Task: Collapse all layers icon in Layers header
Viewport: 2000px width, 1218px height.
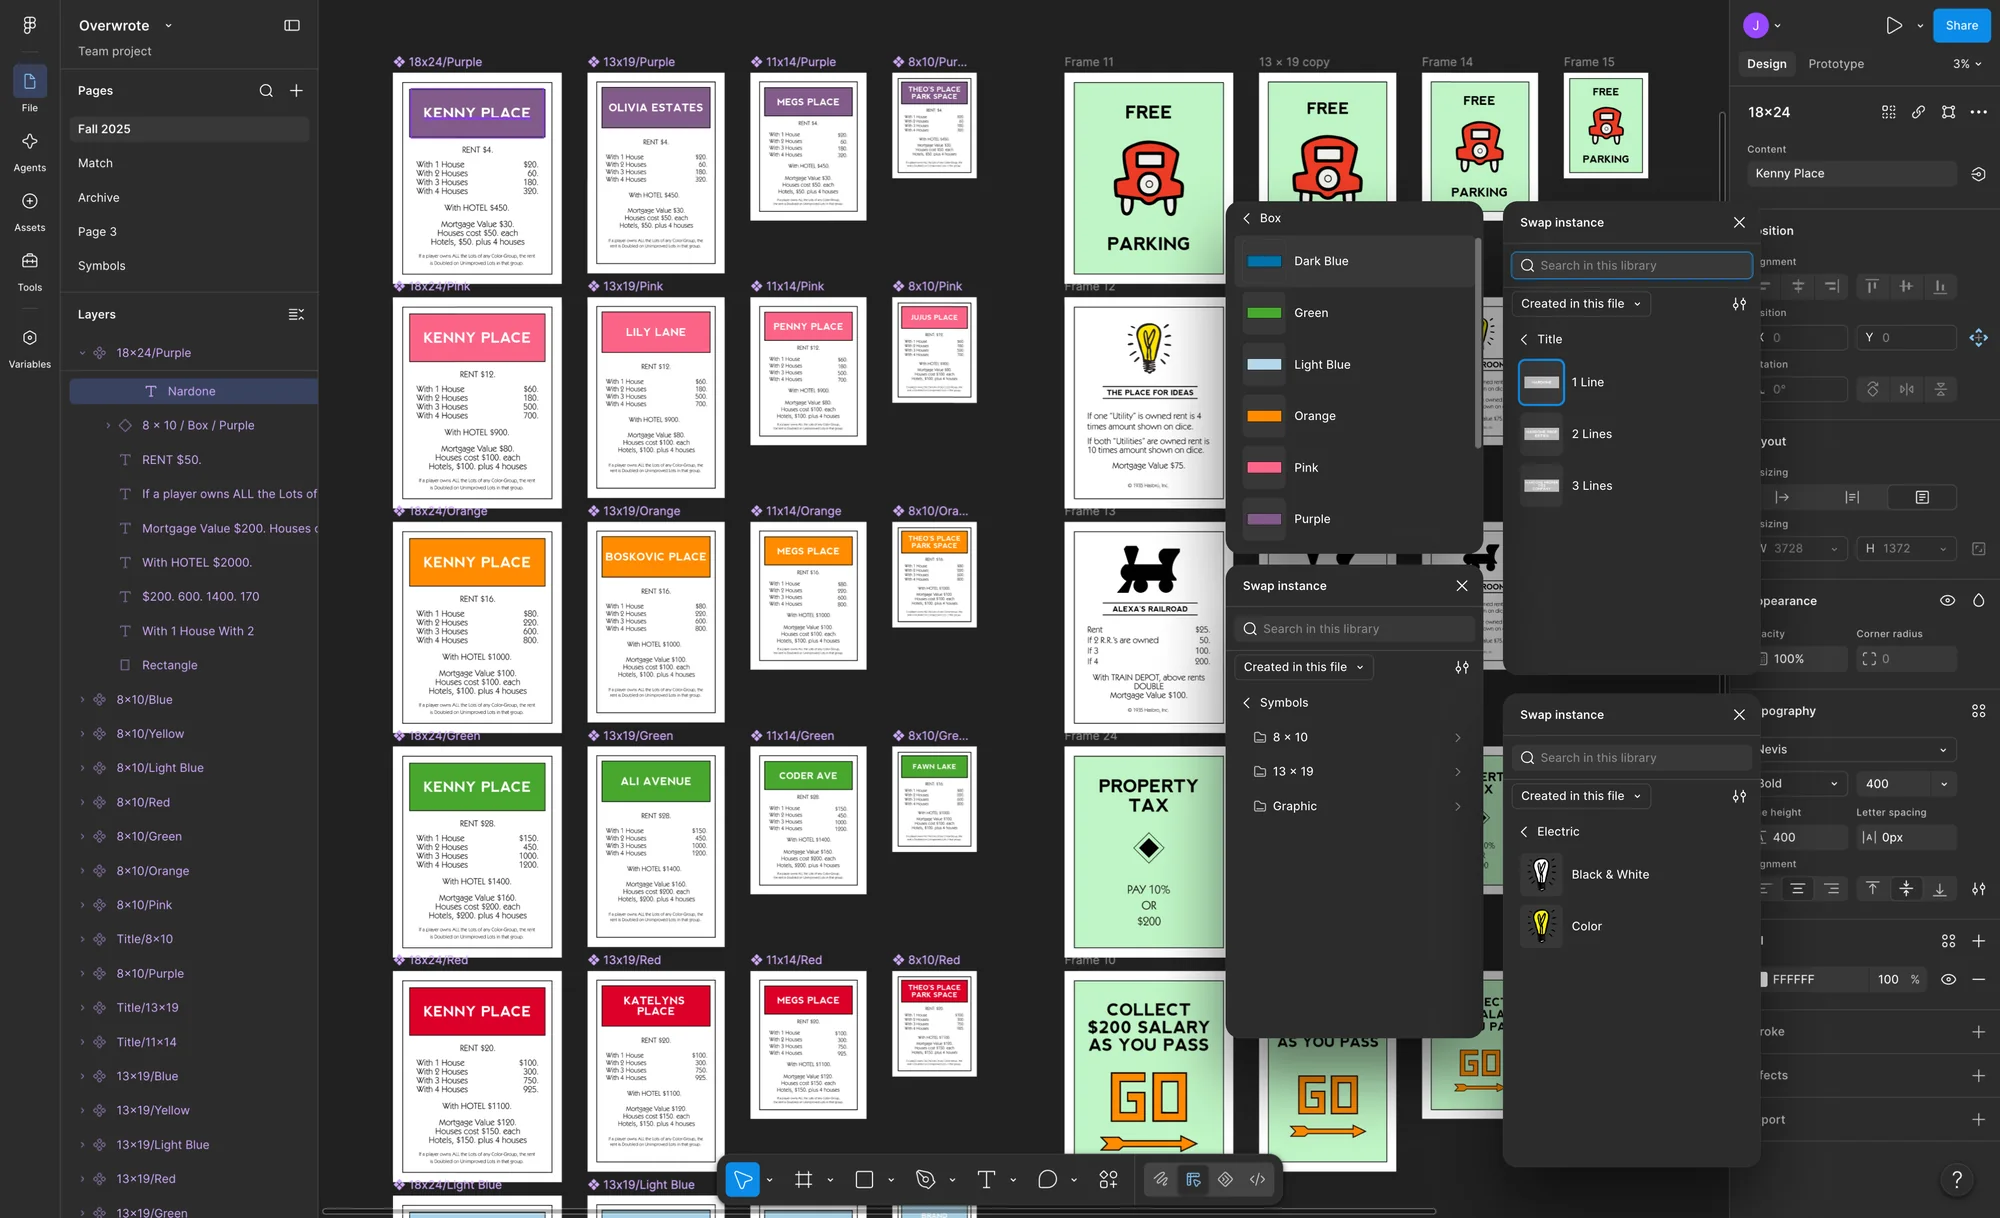Action: click(296, 314)
